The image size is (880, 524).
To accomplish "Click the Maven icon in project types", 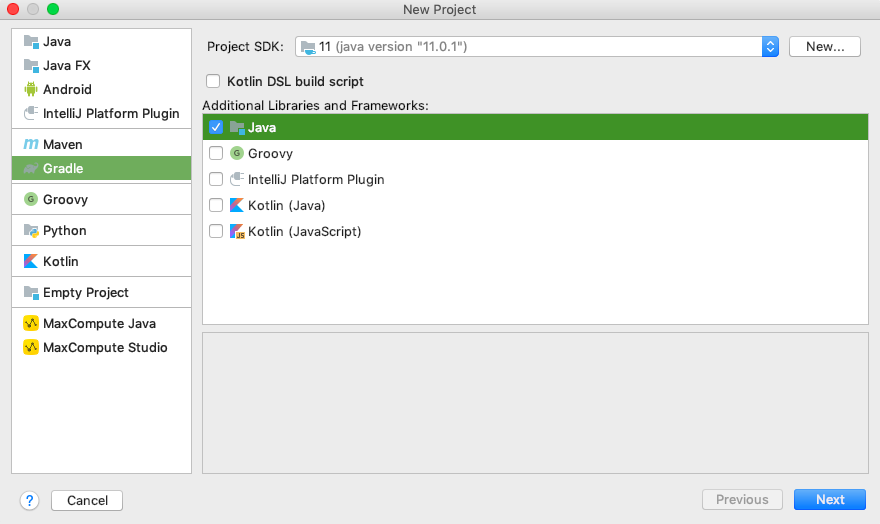I will (x=31, y=145).
